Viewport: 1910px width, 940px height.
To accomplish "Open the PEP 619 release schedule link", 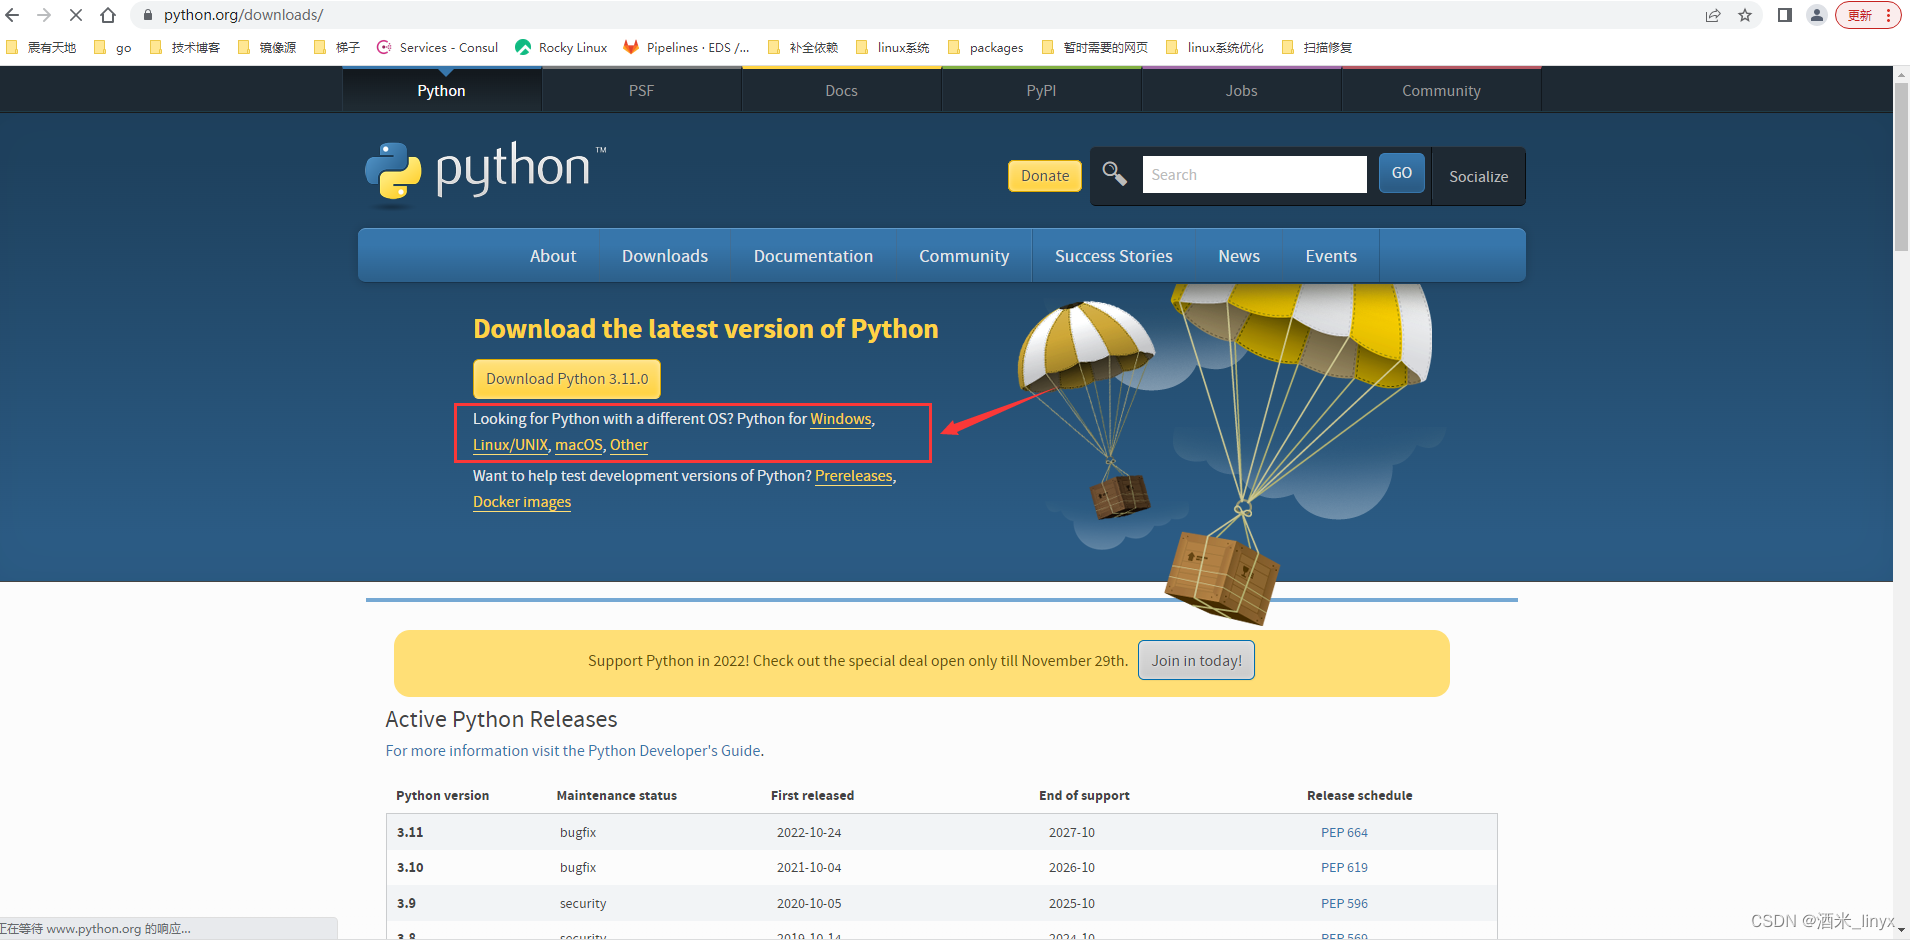I will (x=1344, y=867).
